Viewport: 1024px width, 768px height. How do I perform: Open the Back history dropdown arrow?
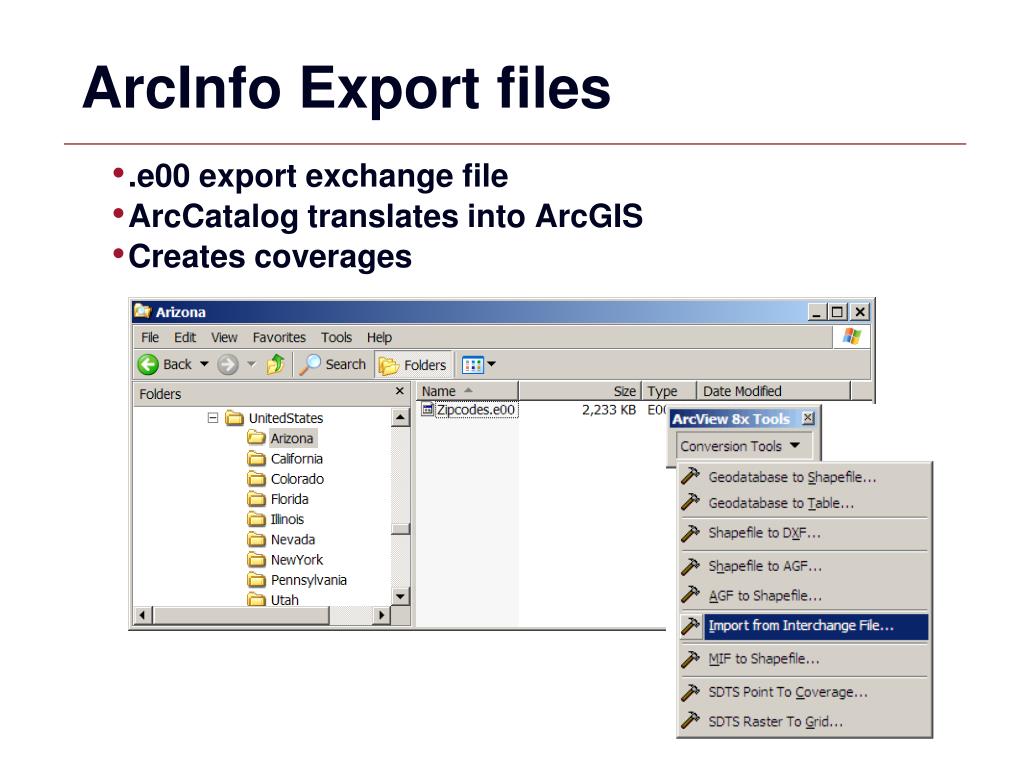click(204, 364)
